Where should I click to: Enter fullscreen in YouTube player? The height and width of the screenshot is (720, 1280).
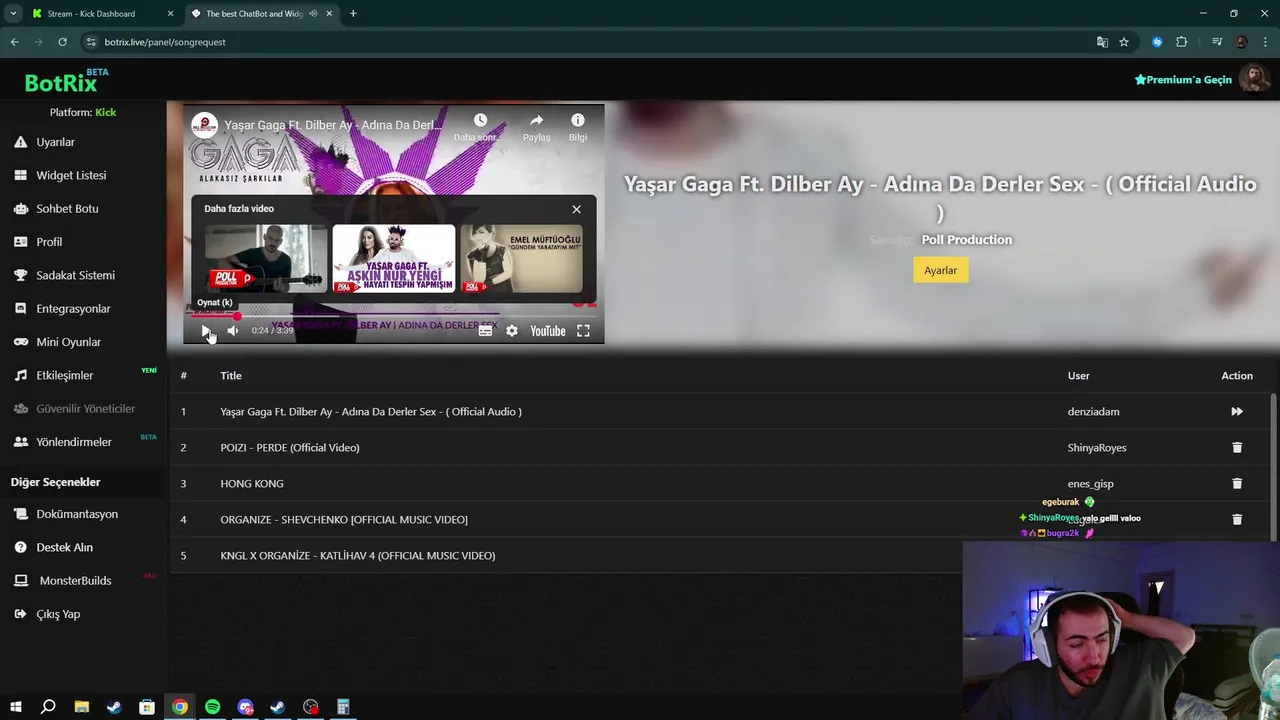(583, 331)
